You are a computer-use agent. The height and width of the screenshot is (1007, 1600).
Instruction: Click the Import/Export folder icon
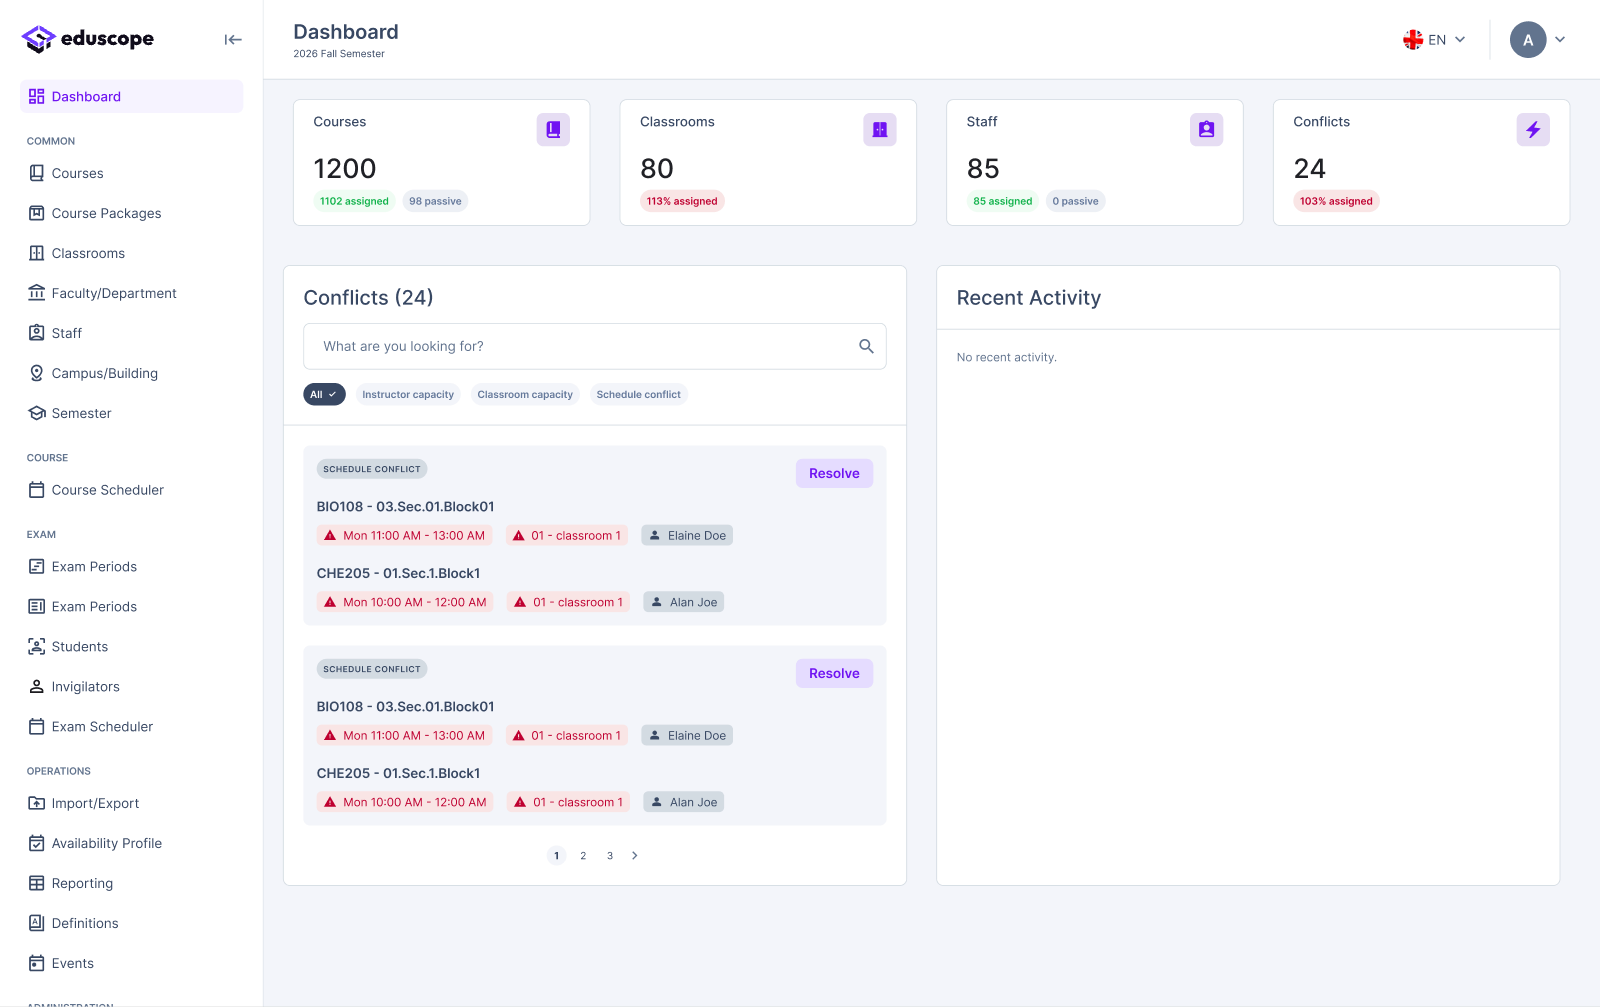37,803
